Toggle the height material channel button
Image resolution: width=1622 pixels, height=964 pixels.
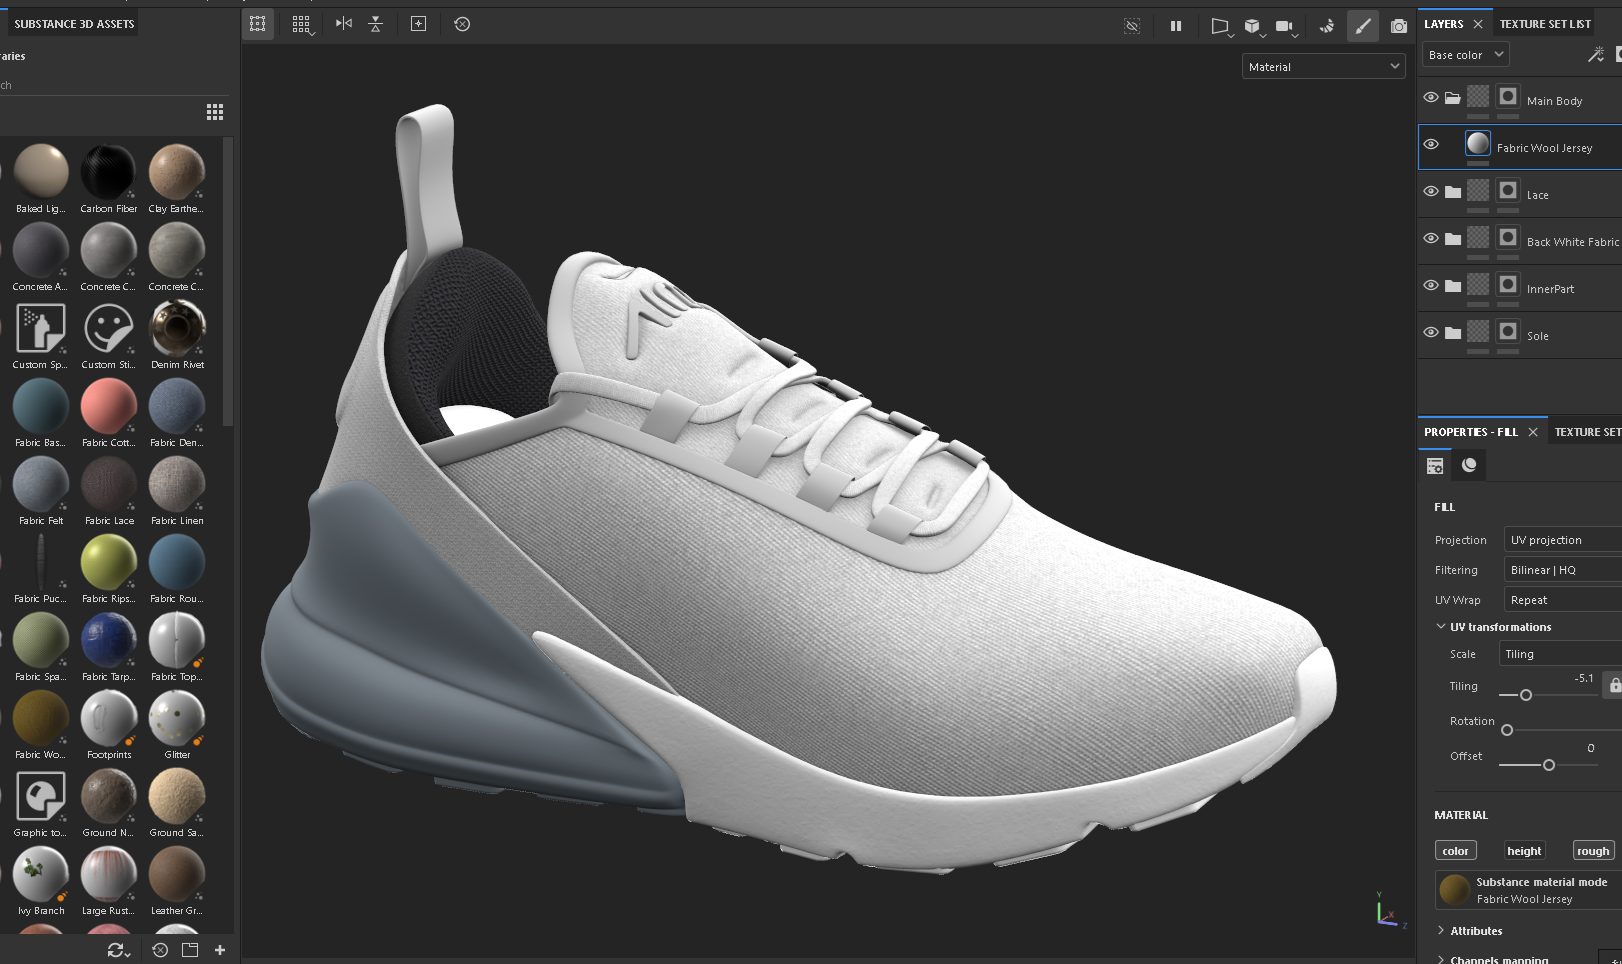pyautogui.click(x=1524, y=851)
